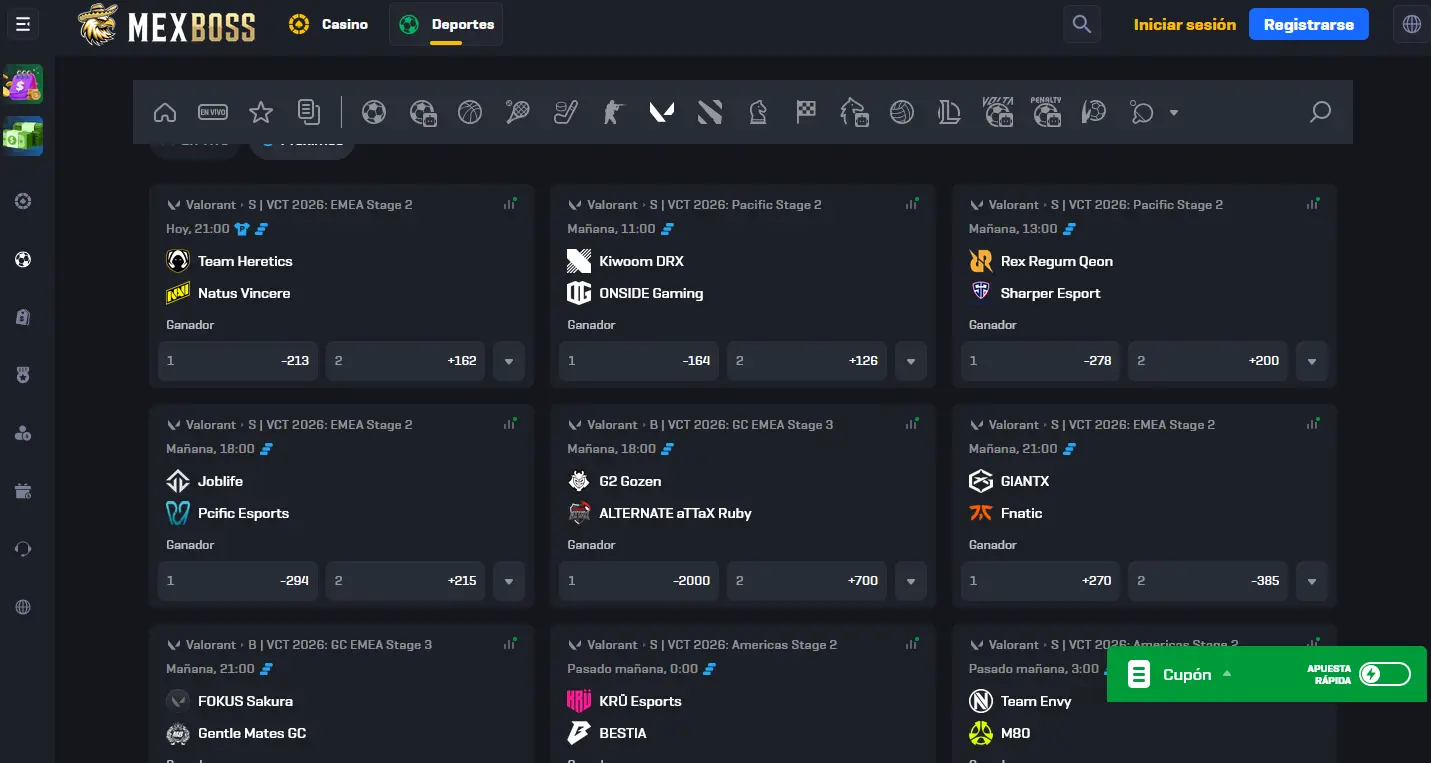The height and width of the screenshot is (763, 1431).
Task: Open the header search magnifier button
Action: point(1081,24)
